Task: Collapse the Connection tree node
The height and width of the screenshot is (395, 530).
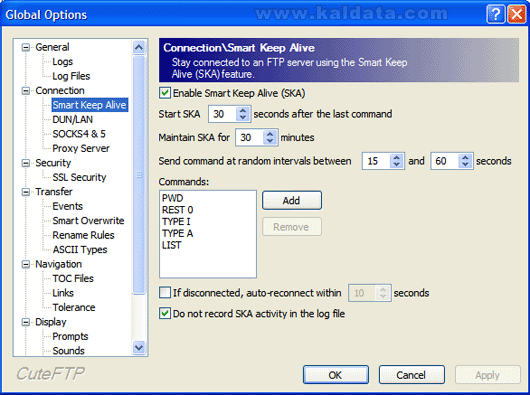Action: point(26,91)
